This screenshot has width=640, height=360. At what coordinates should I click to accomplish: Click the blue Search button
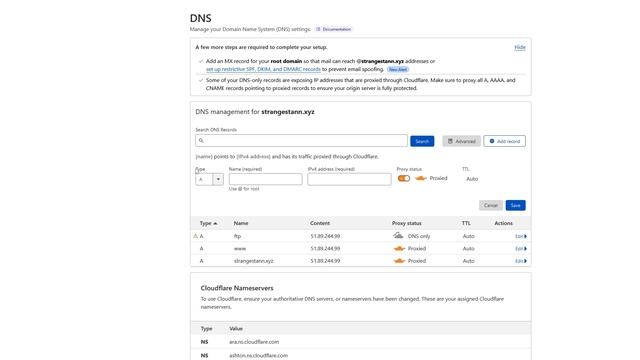click(x=422, y=141)
